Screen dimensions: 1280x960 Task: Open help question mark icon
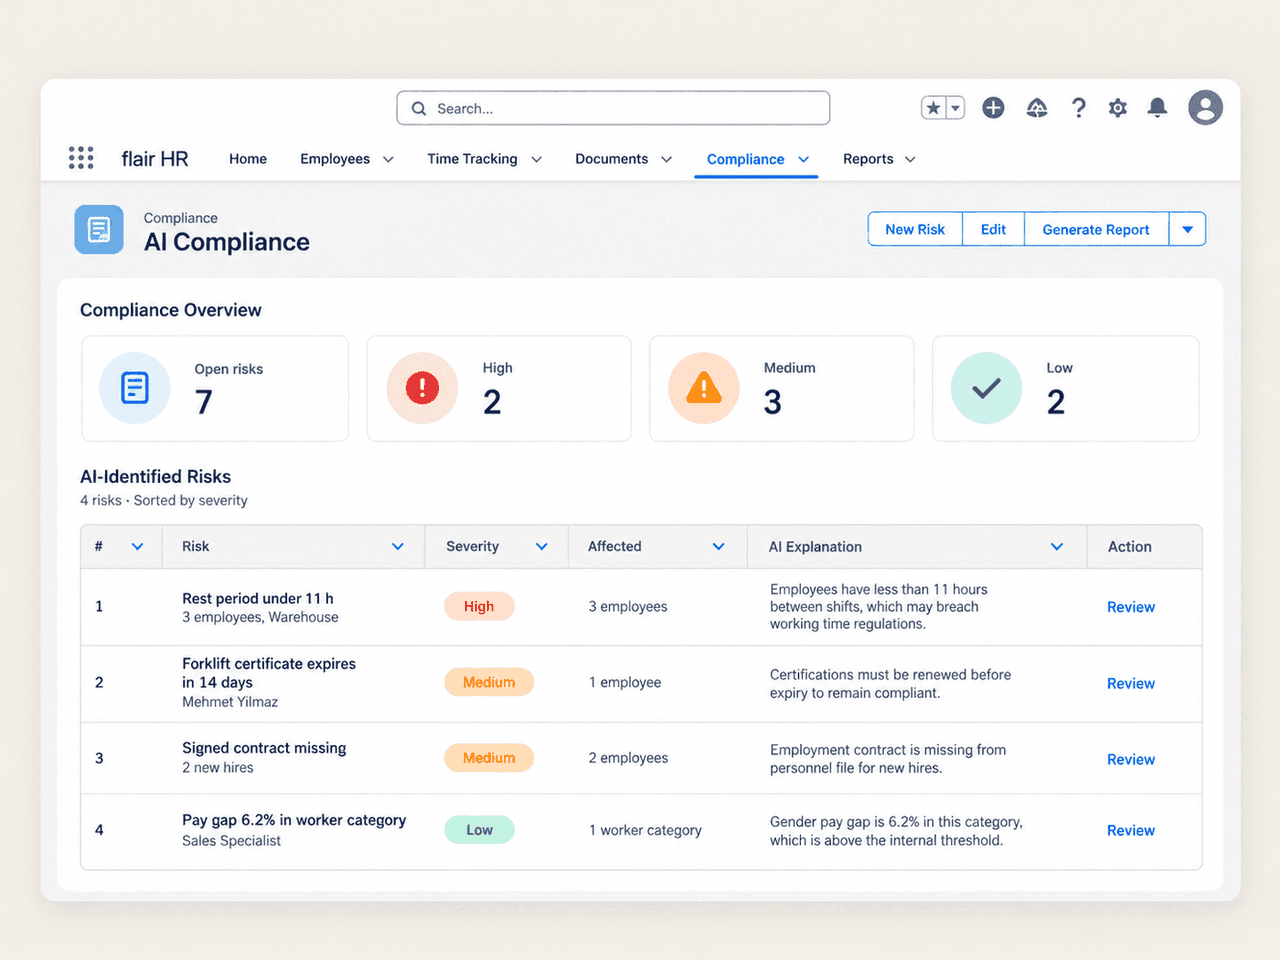click(1078, 108)
